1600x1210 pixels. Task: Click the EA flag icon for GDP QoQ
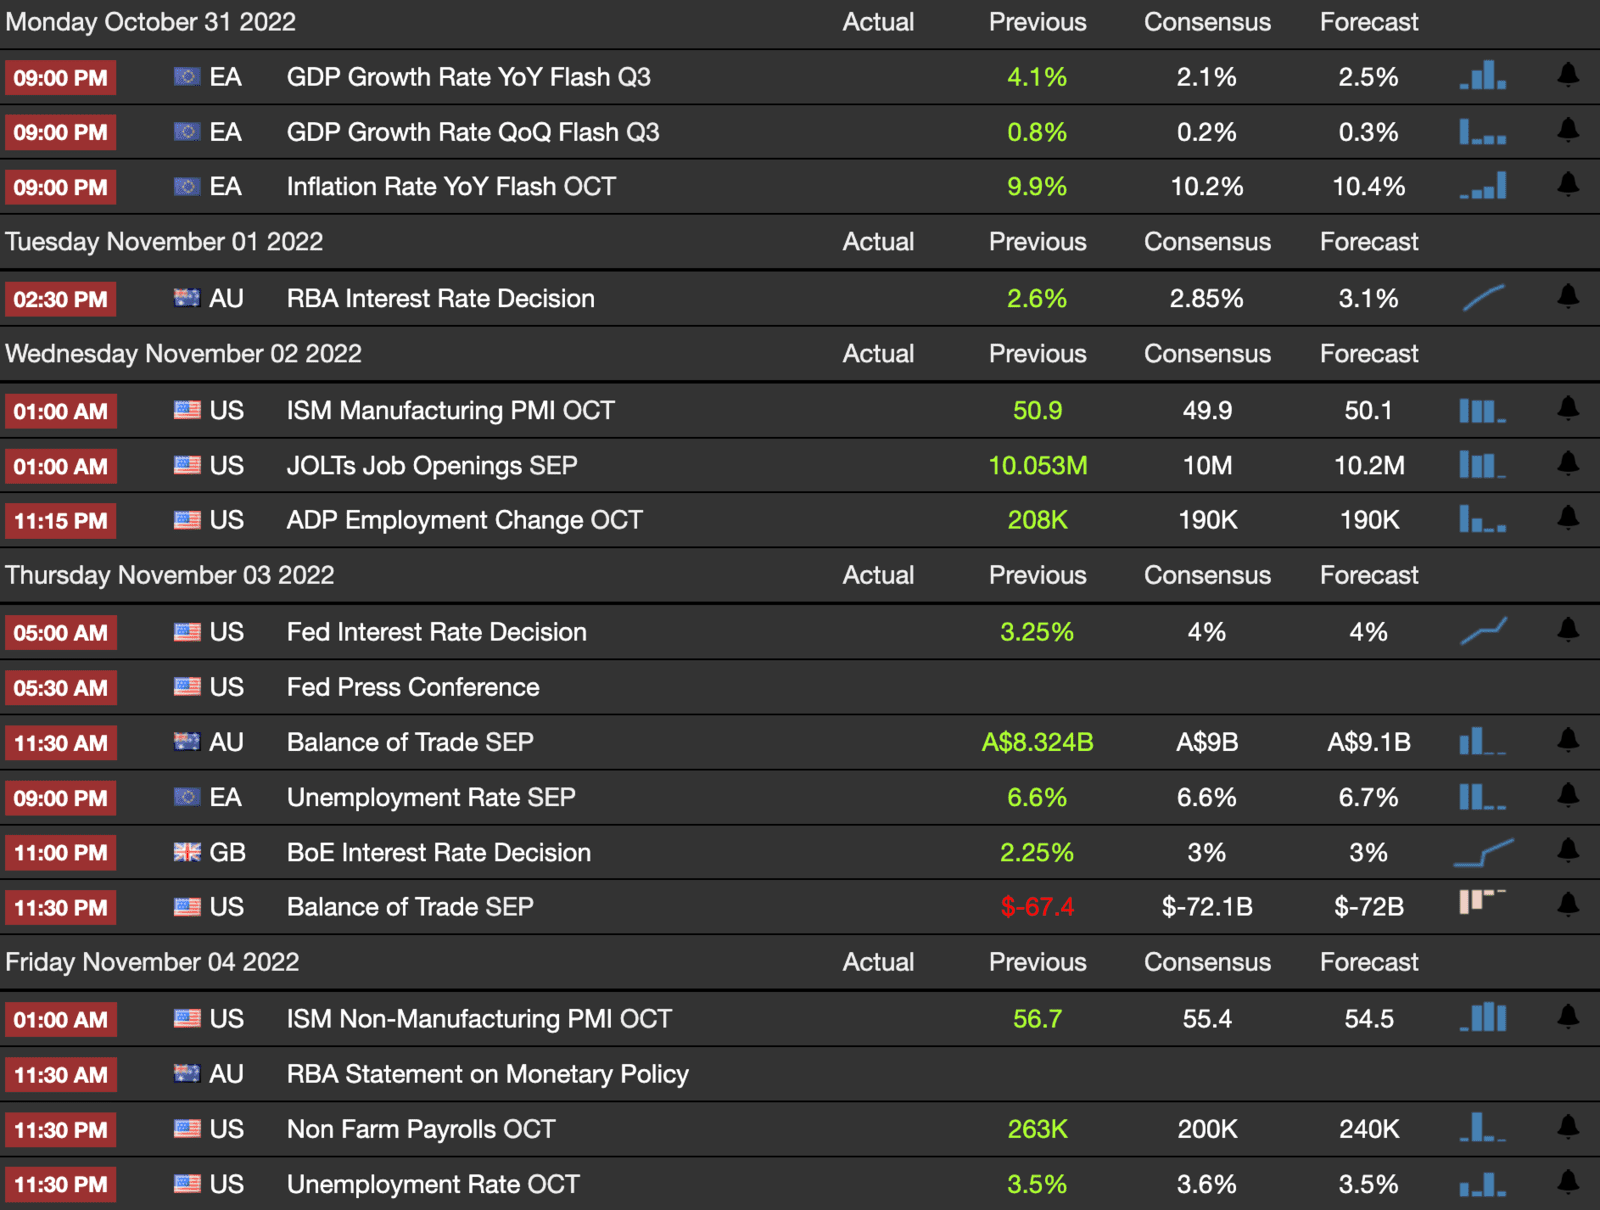click(187, 131)
